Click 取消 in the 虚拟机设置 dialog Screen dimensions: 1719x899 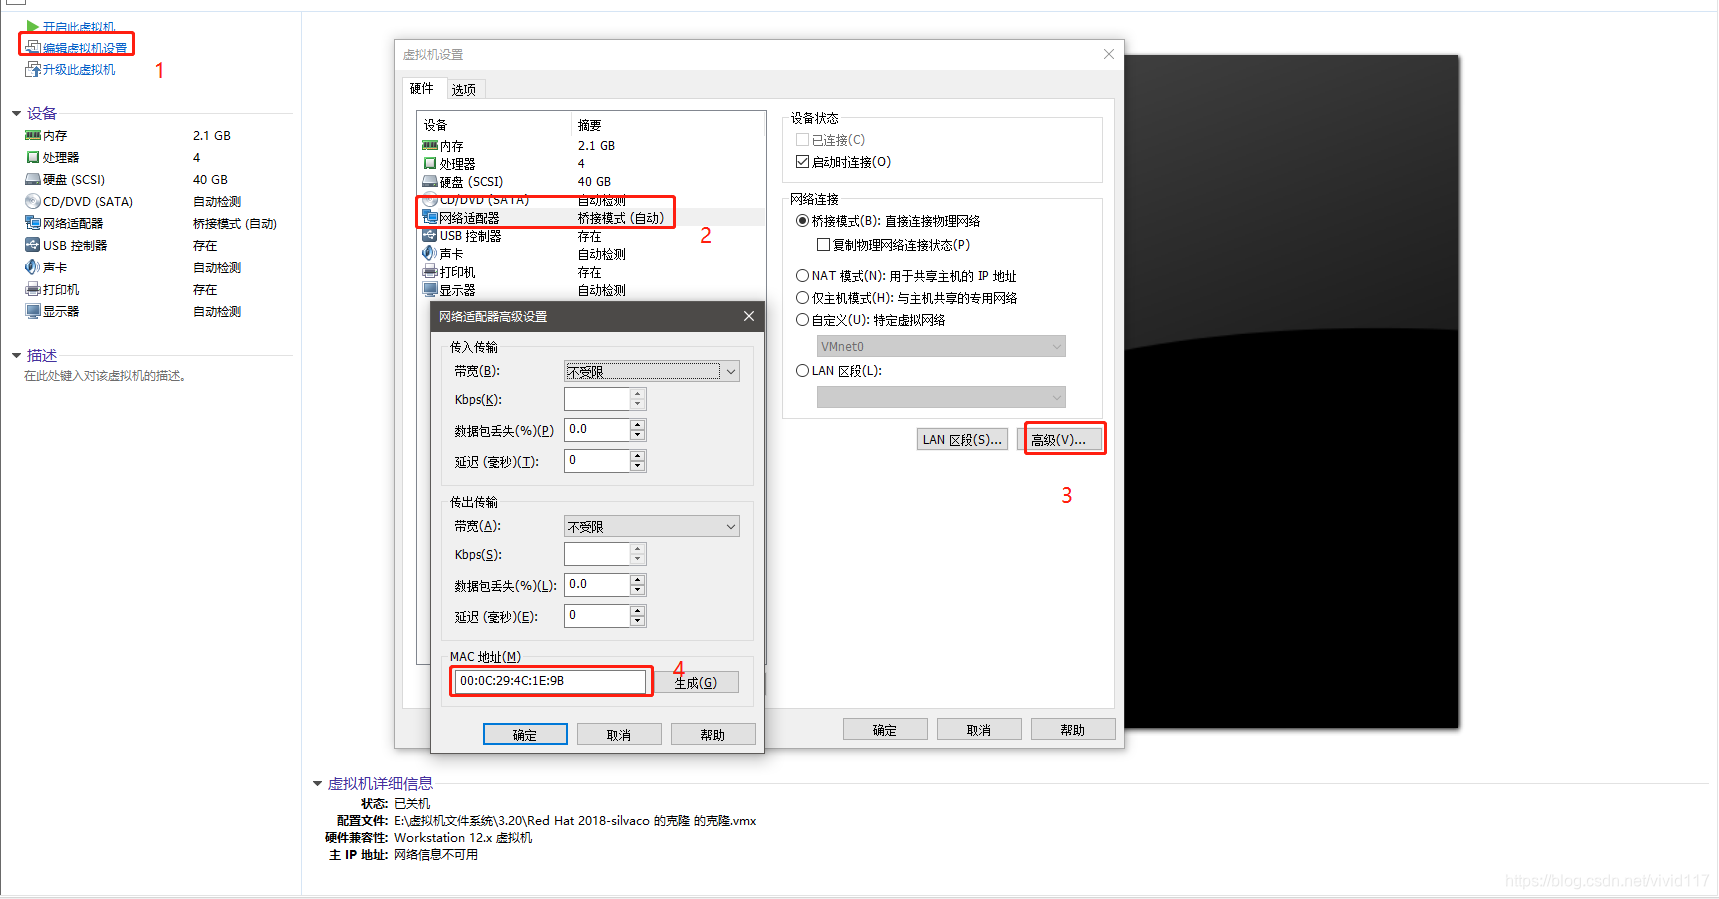click(979, 729)
